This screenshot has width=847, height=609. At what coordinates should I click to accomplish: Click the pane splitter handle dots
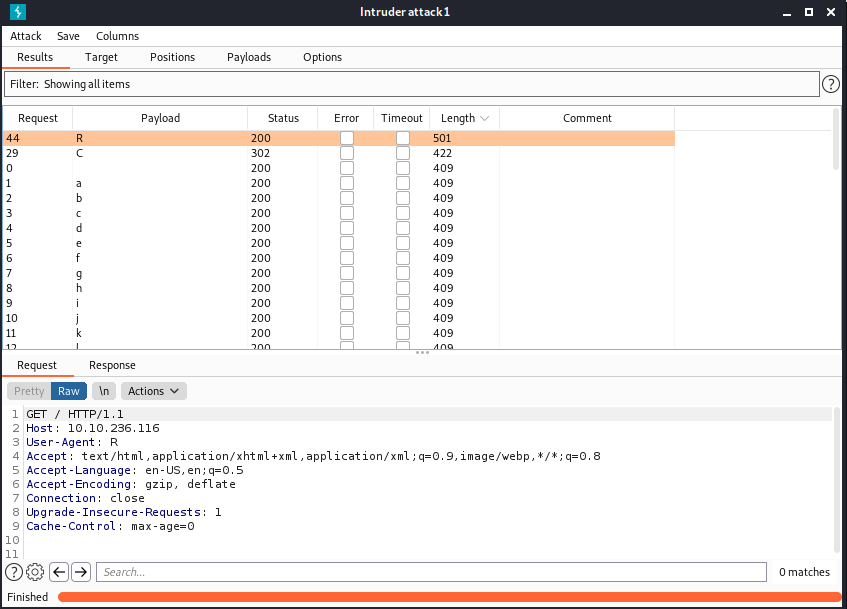click(x=422, y=352)
